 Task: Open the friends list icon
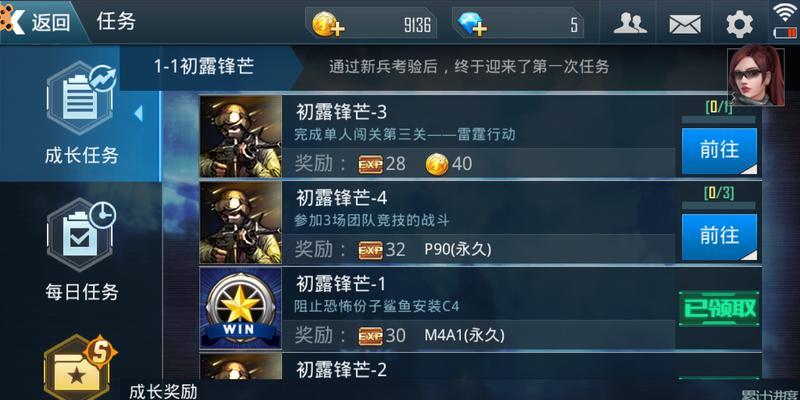(630, 23)
